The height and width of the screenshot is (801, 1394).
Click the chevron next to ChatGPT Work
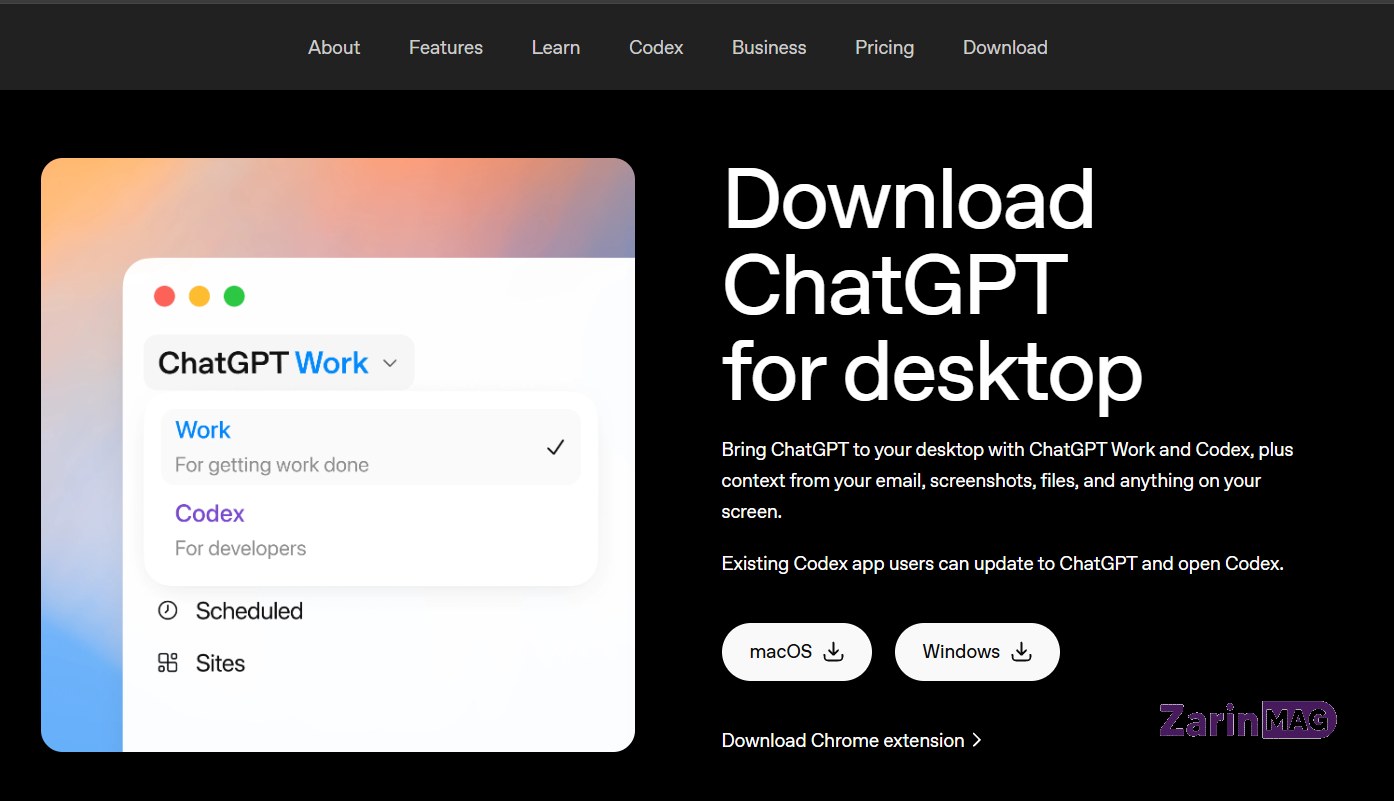tap(390, 364)
